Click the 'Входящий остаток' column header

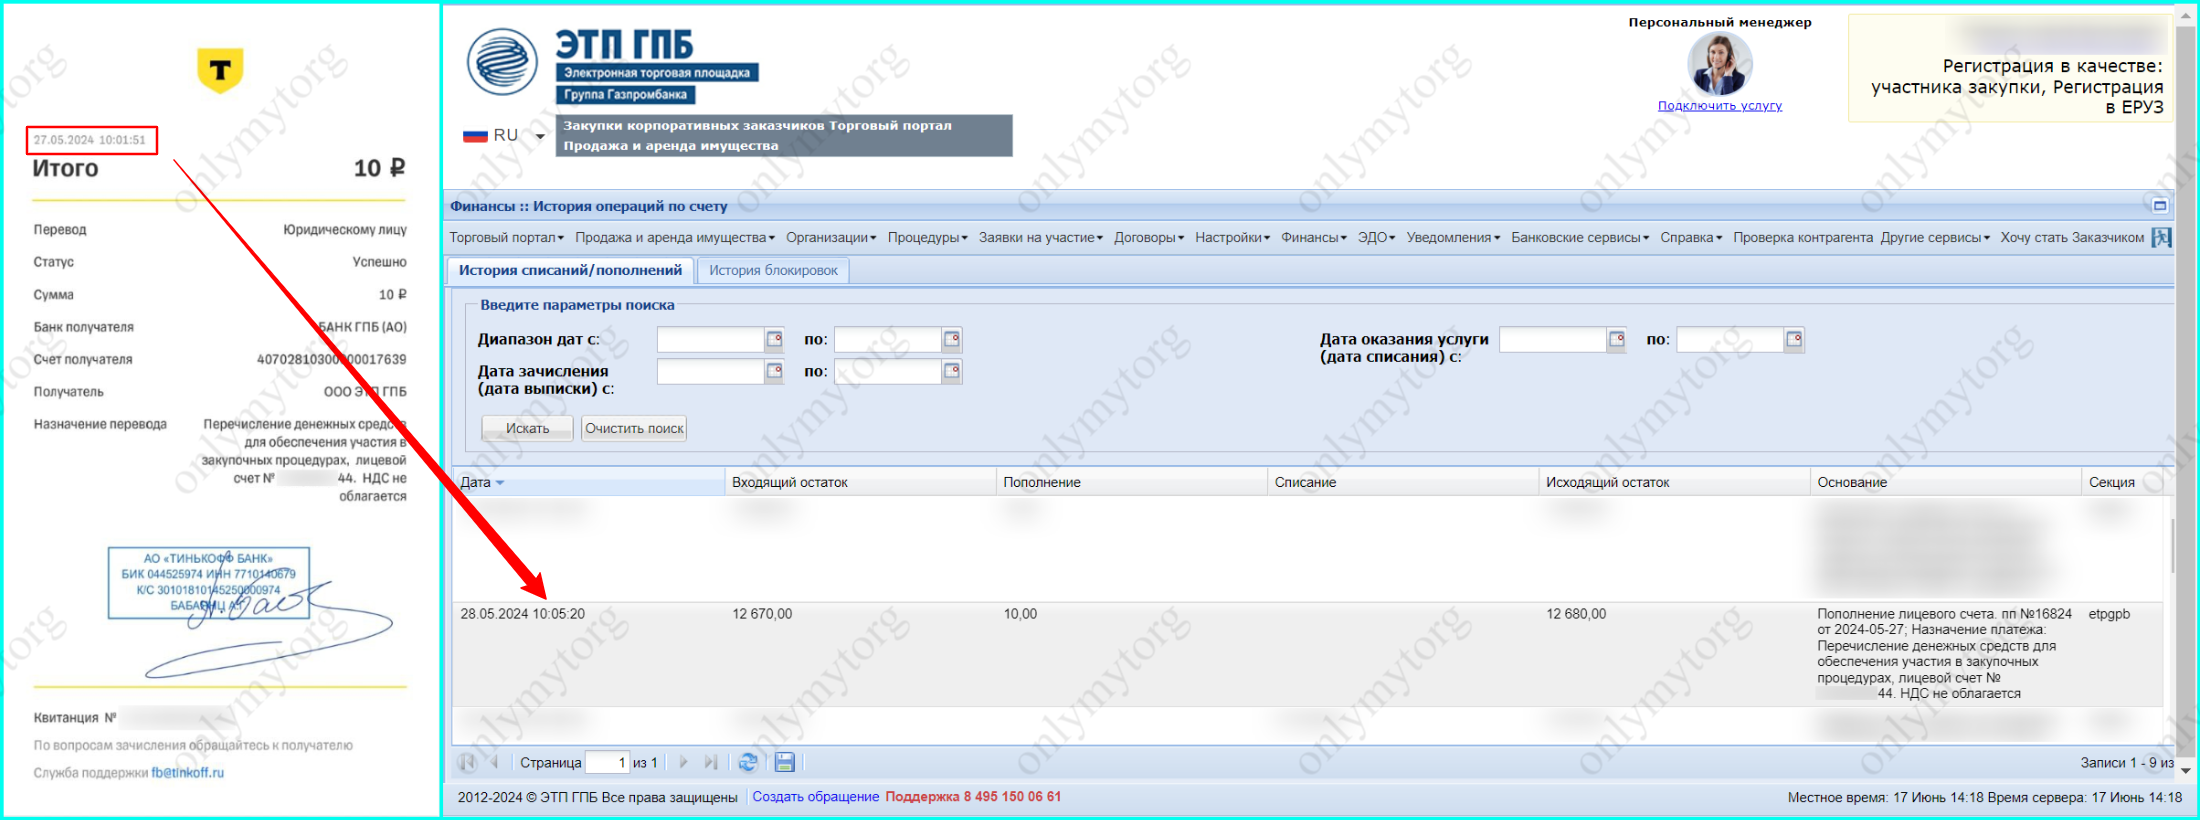pyautogui.click(x=860, y=482)
